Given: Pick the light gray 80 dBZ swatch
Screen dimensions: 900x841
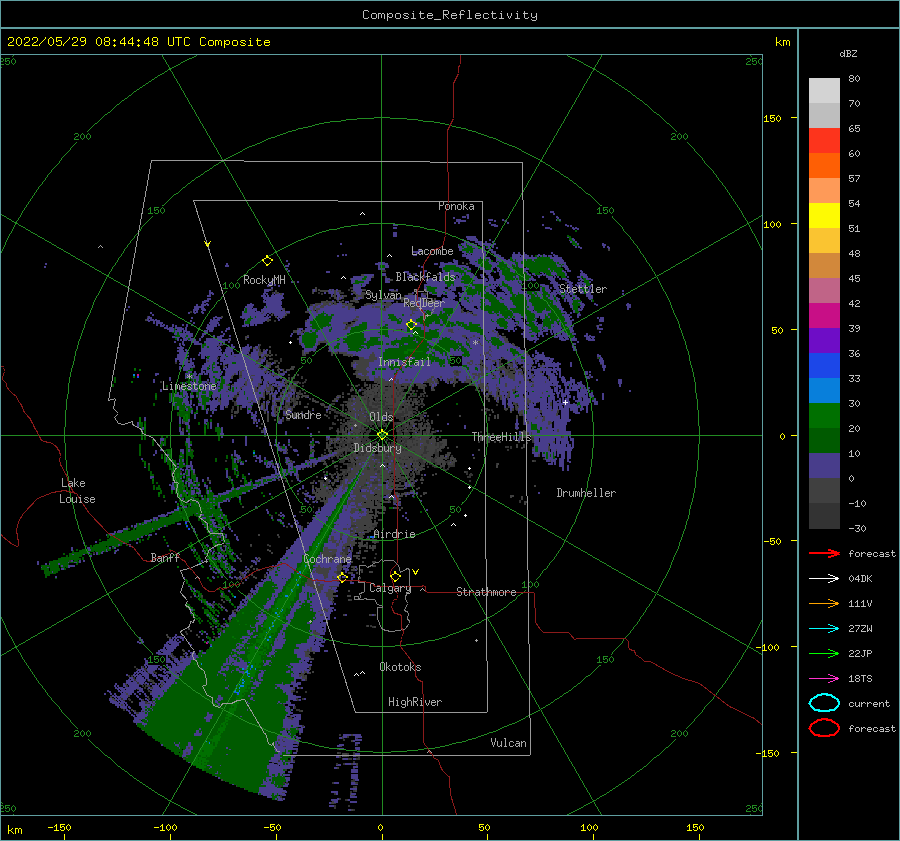Looking at the screenshot, I should pyautogui.click(x=824, y=90).
